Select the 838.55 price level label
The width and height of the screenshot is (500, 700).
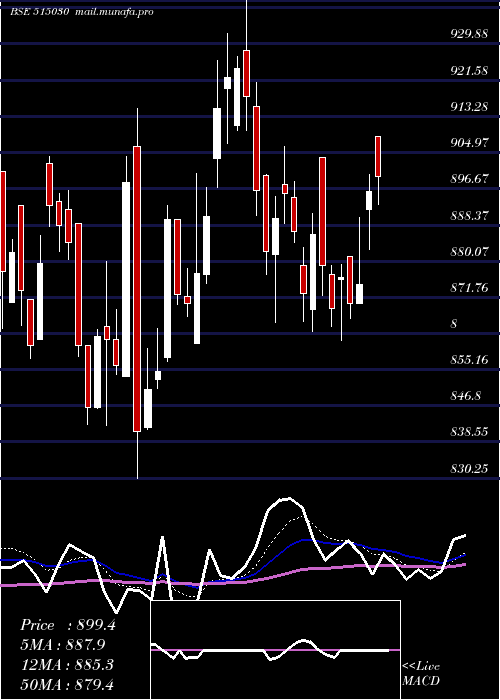(469, 432)
